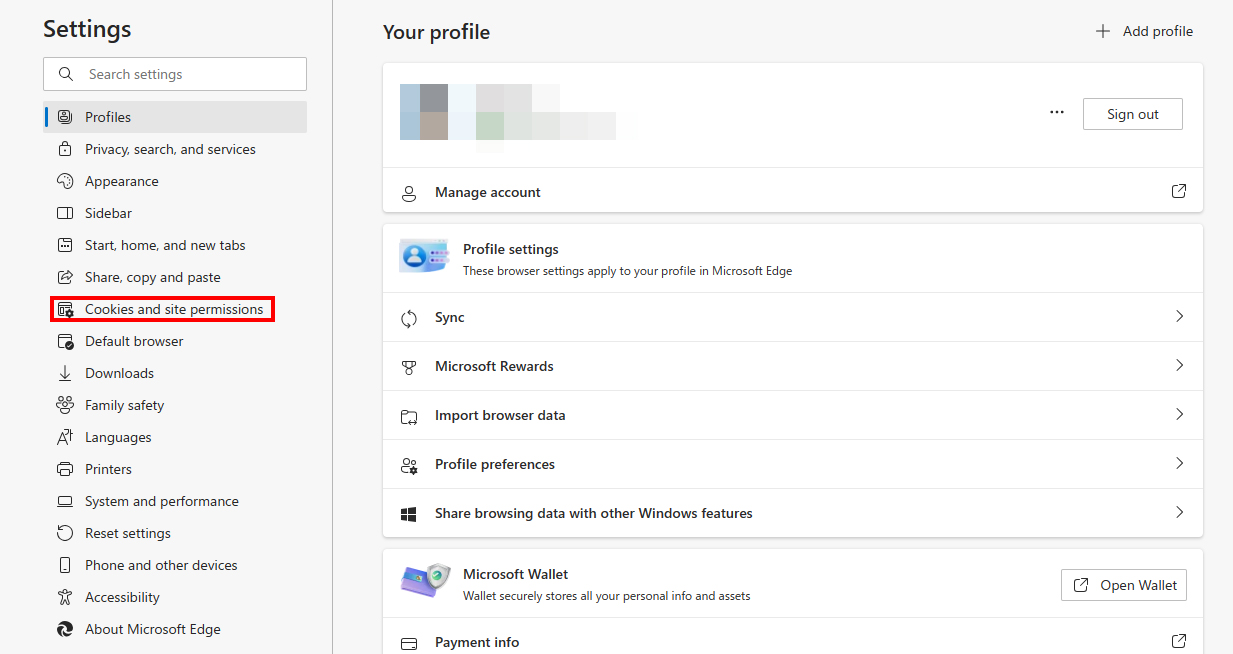Screen dimensions: 1233x654
Task: Click the blurred profile picture
Action: click(x=424, y=111)
